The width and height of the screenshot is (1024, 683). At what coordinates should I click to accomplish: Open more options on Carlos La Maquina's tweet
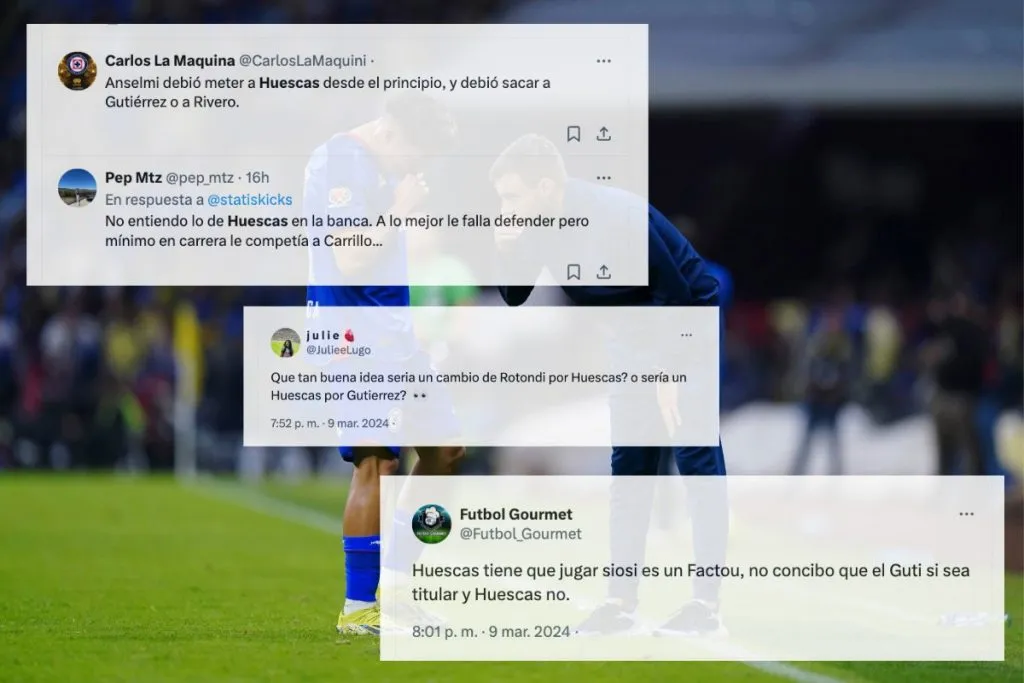point(603,61)
